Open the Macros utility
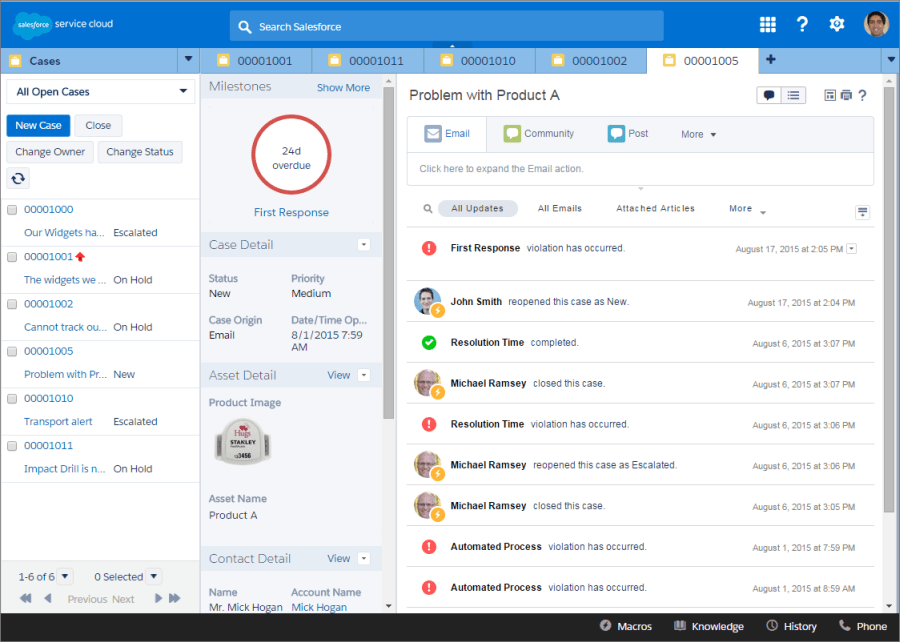Screen dimensions: 900x642 click(x=626, y=626)
